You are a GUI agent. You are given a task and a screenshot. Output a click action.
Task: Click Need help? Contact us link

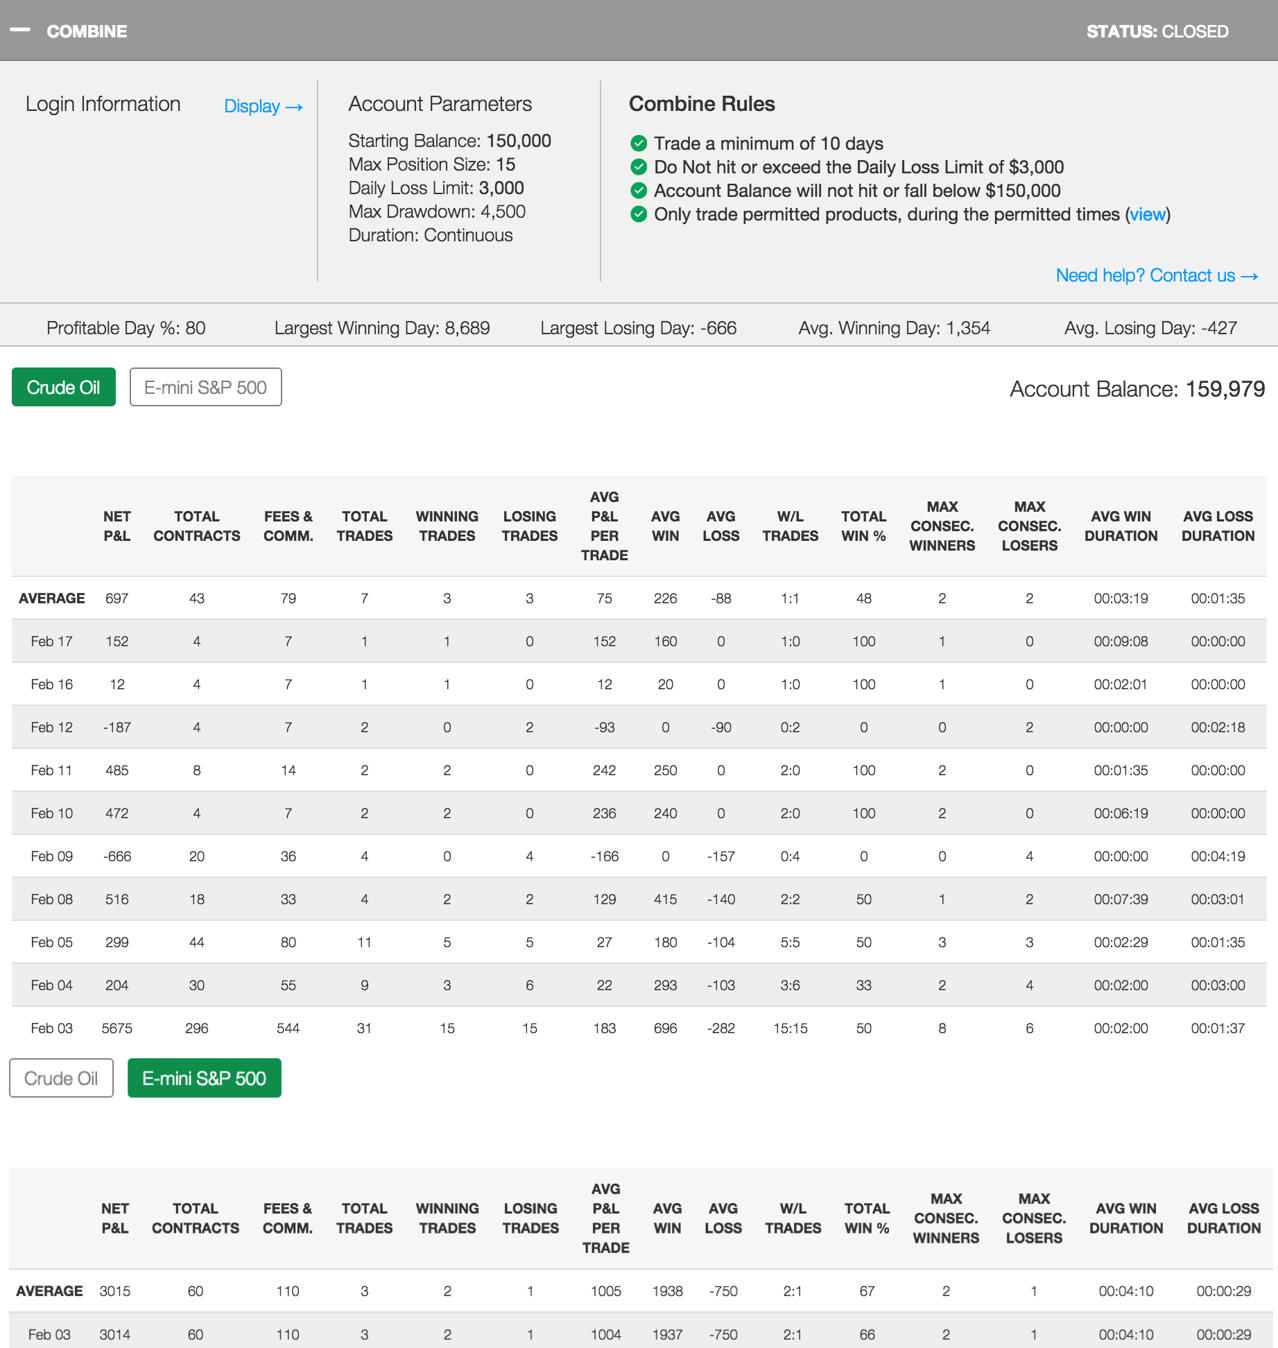[1156, 275]
